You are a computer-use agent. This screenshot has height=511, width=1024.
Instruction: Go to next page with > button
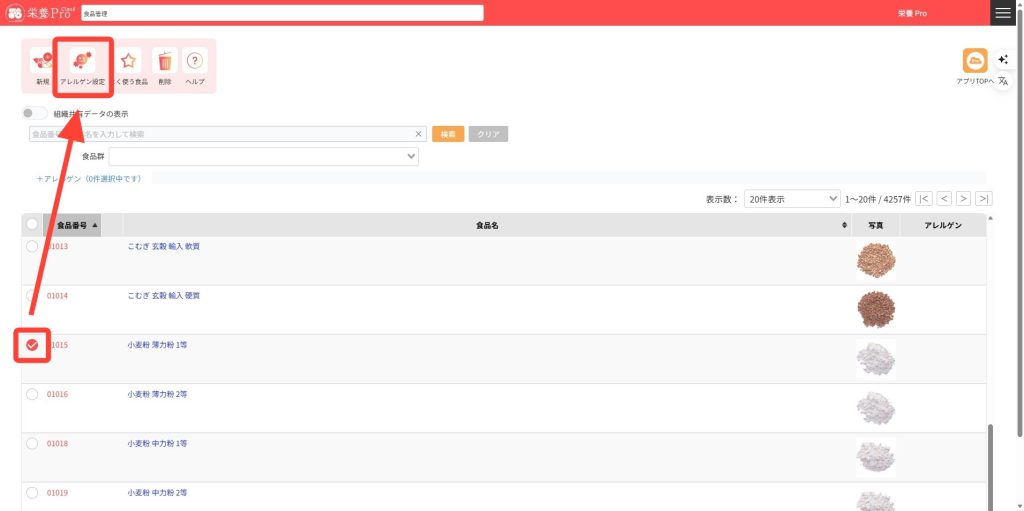click(x=964, y=199)
